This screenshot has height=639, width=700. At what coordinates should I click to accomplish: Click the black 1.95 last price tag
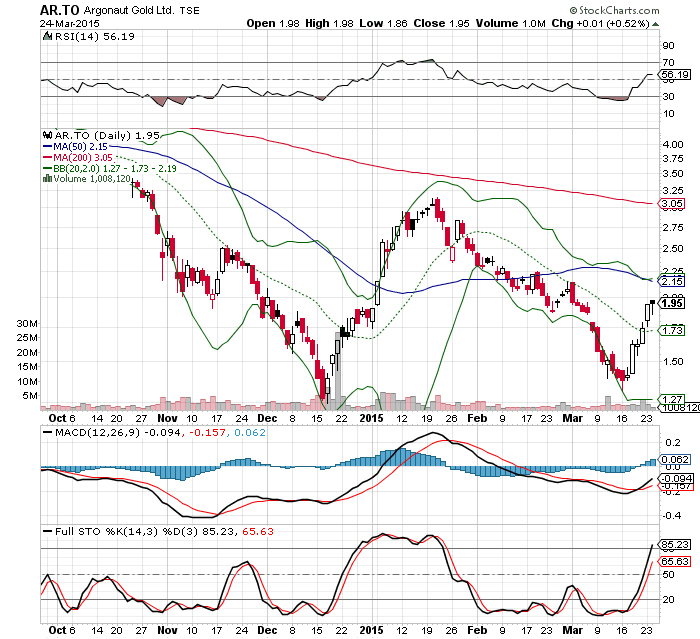click(x=672, y=303)
